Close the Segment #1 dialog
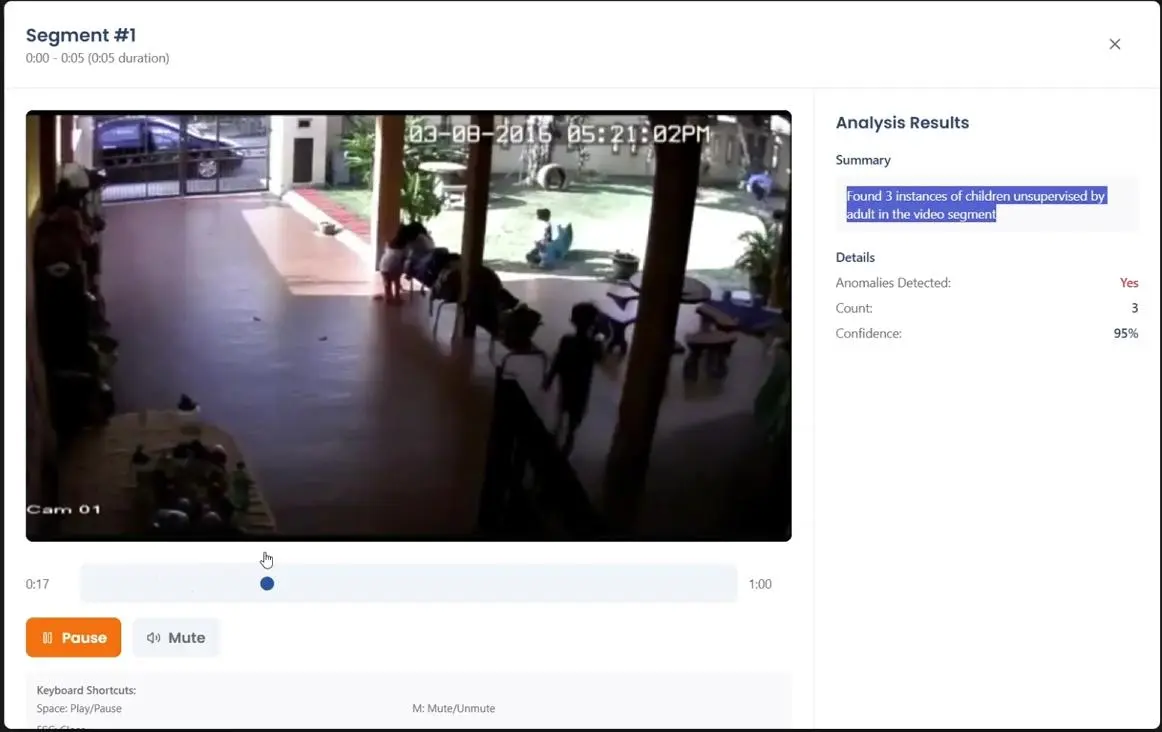 (x=1115, y=44)
